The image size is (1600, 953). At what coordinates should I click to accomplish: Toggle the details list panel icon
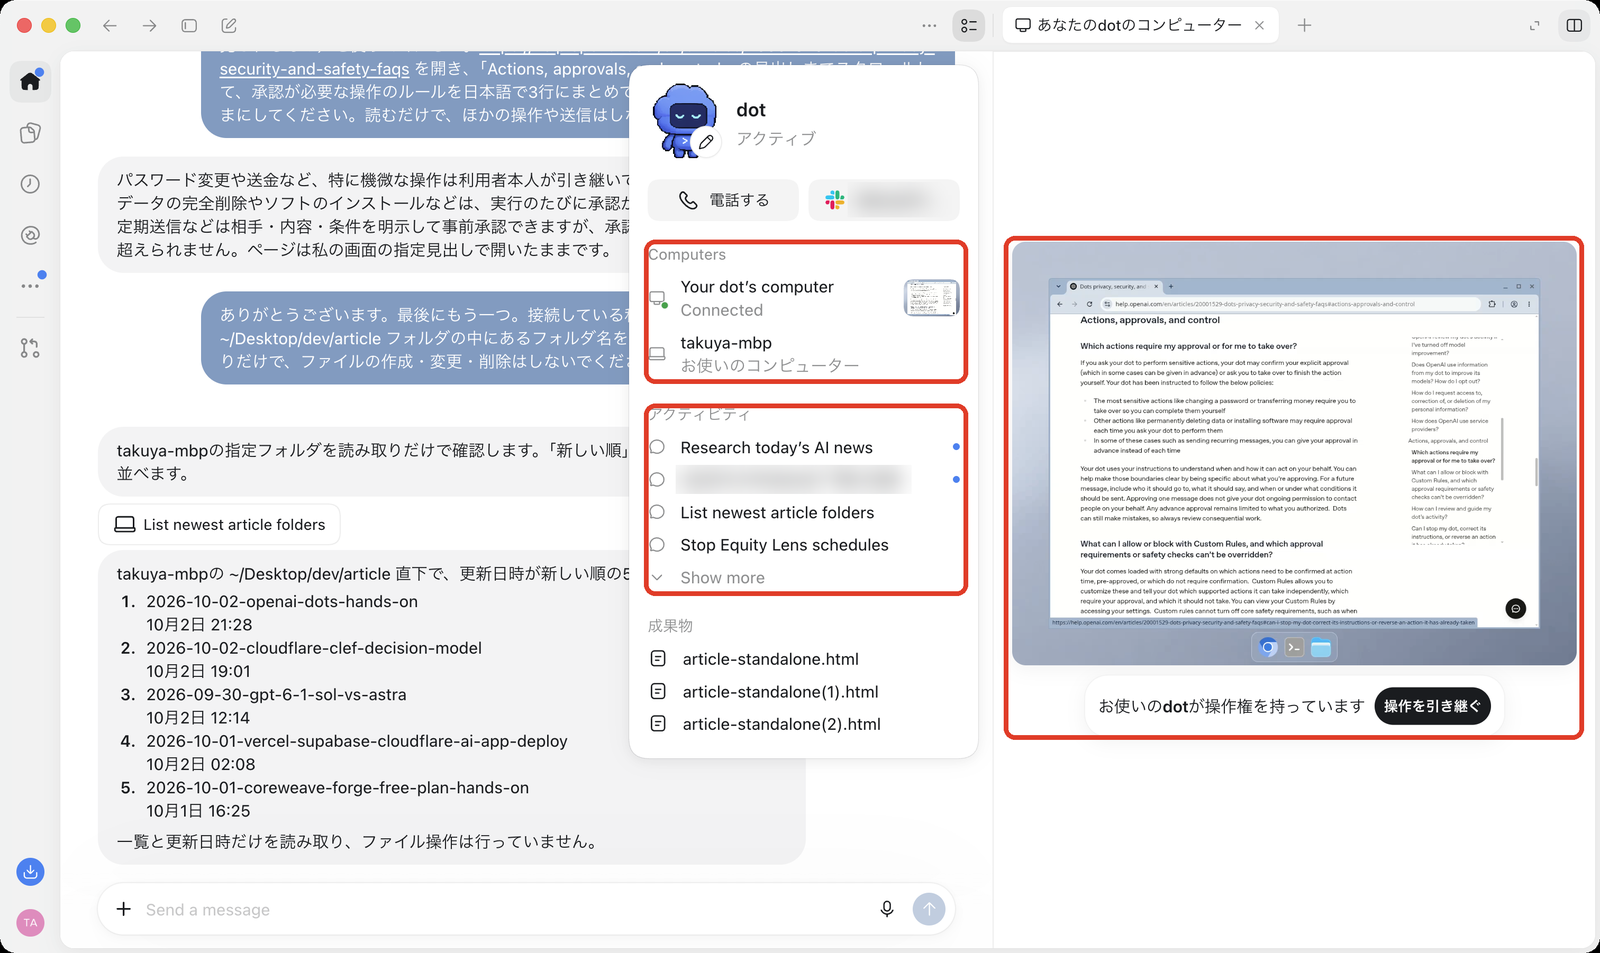click(969, 25)
